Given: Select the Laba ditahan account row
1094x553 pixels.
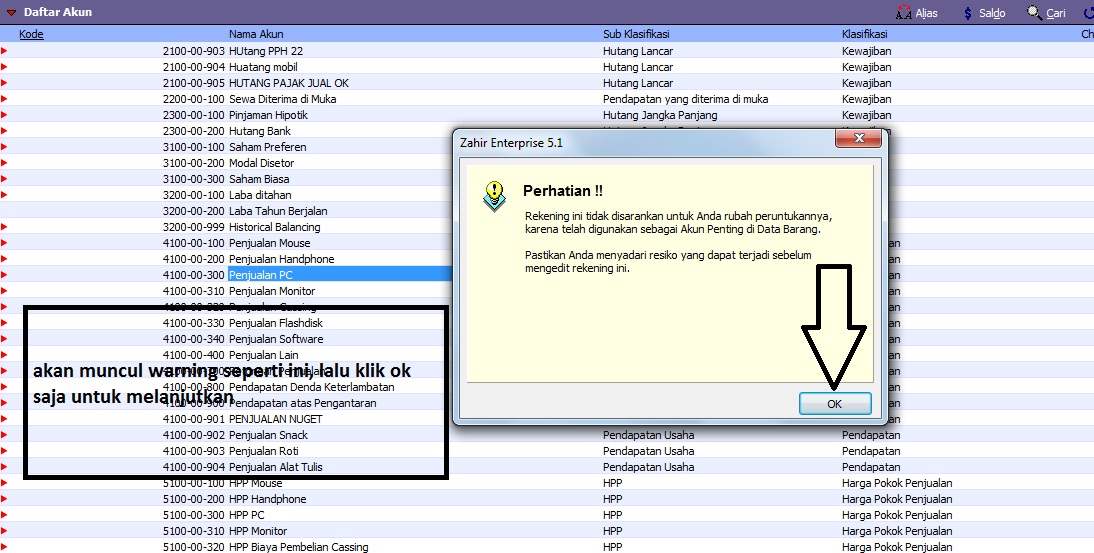Looking at the screenshot, I should pyautogui.click(x=261, y=195).
